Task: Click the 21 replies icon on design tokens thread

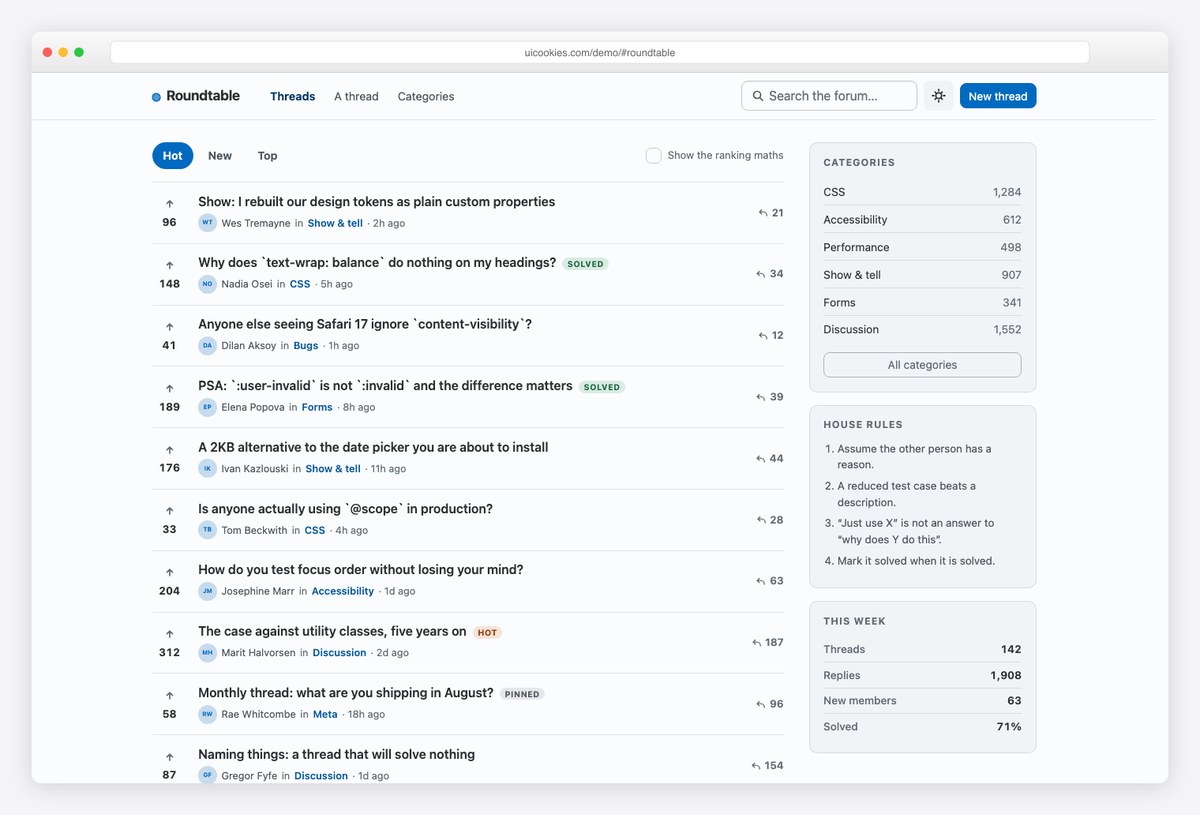Action: coord(763,213)
